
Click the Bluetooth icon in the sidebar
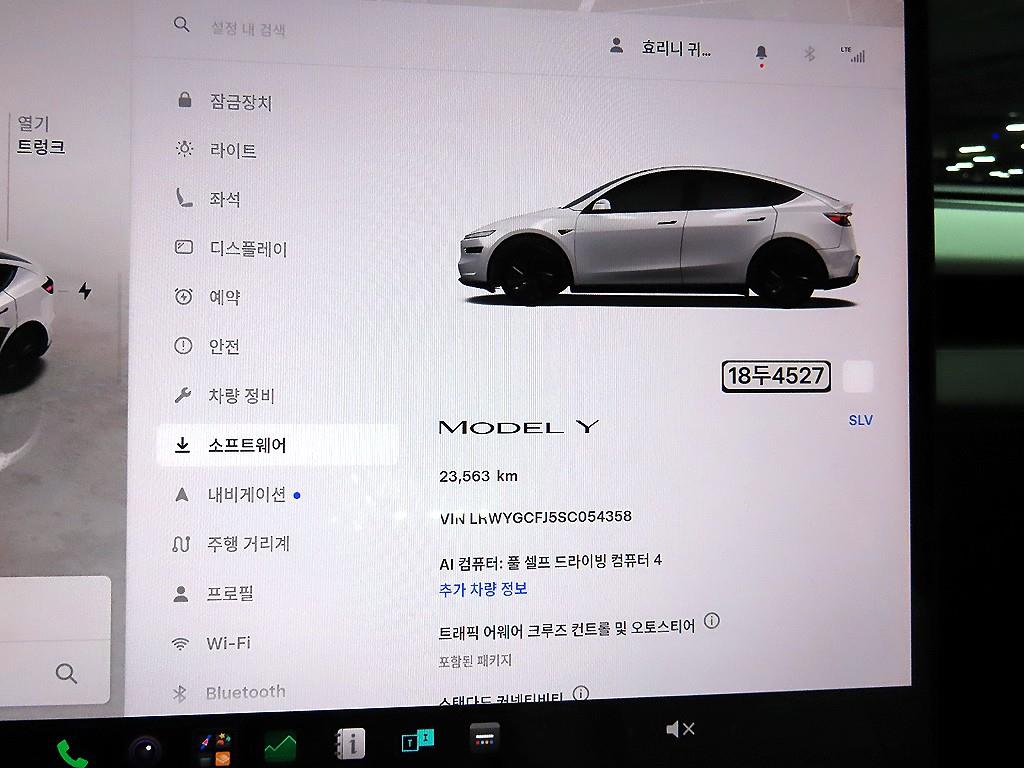tap(180, 694)
